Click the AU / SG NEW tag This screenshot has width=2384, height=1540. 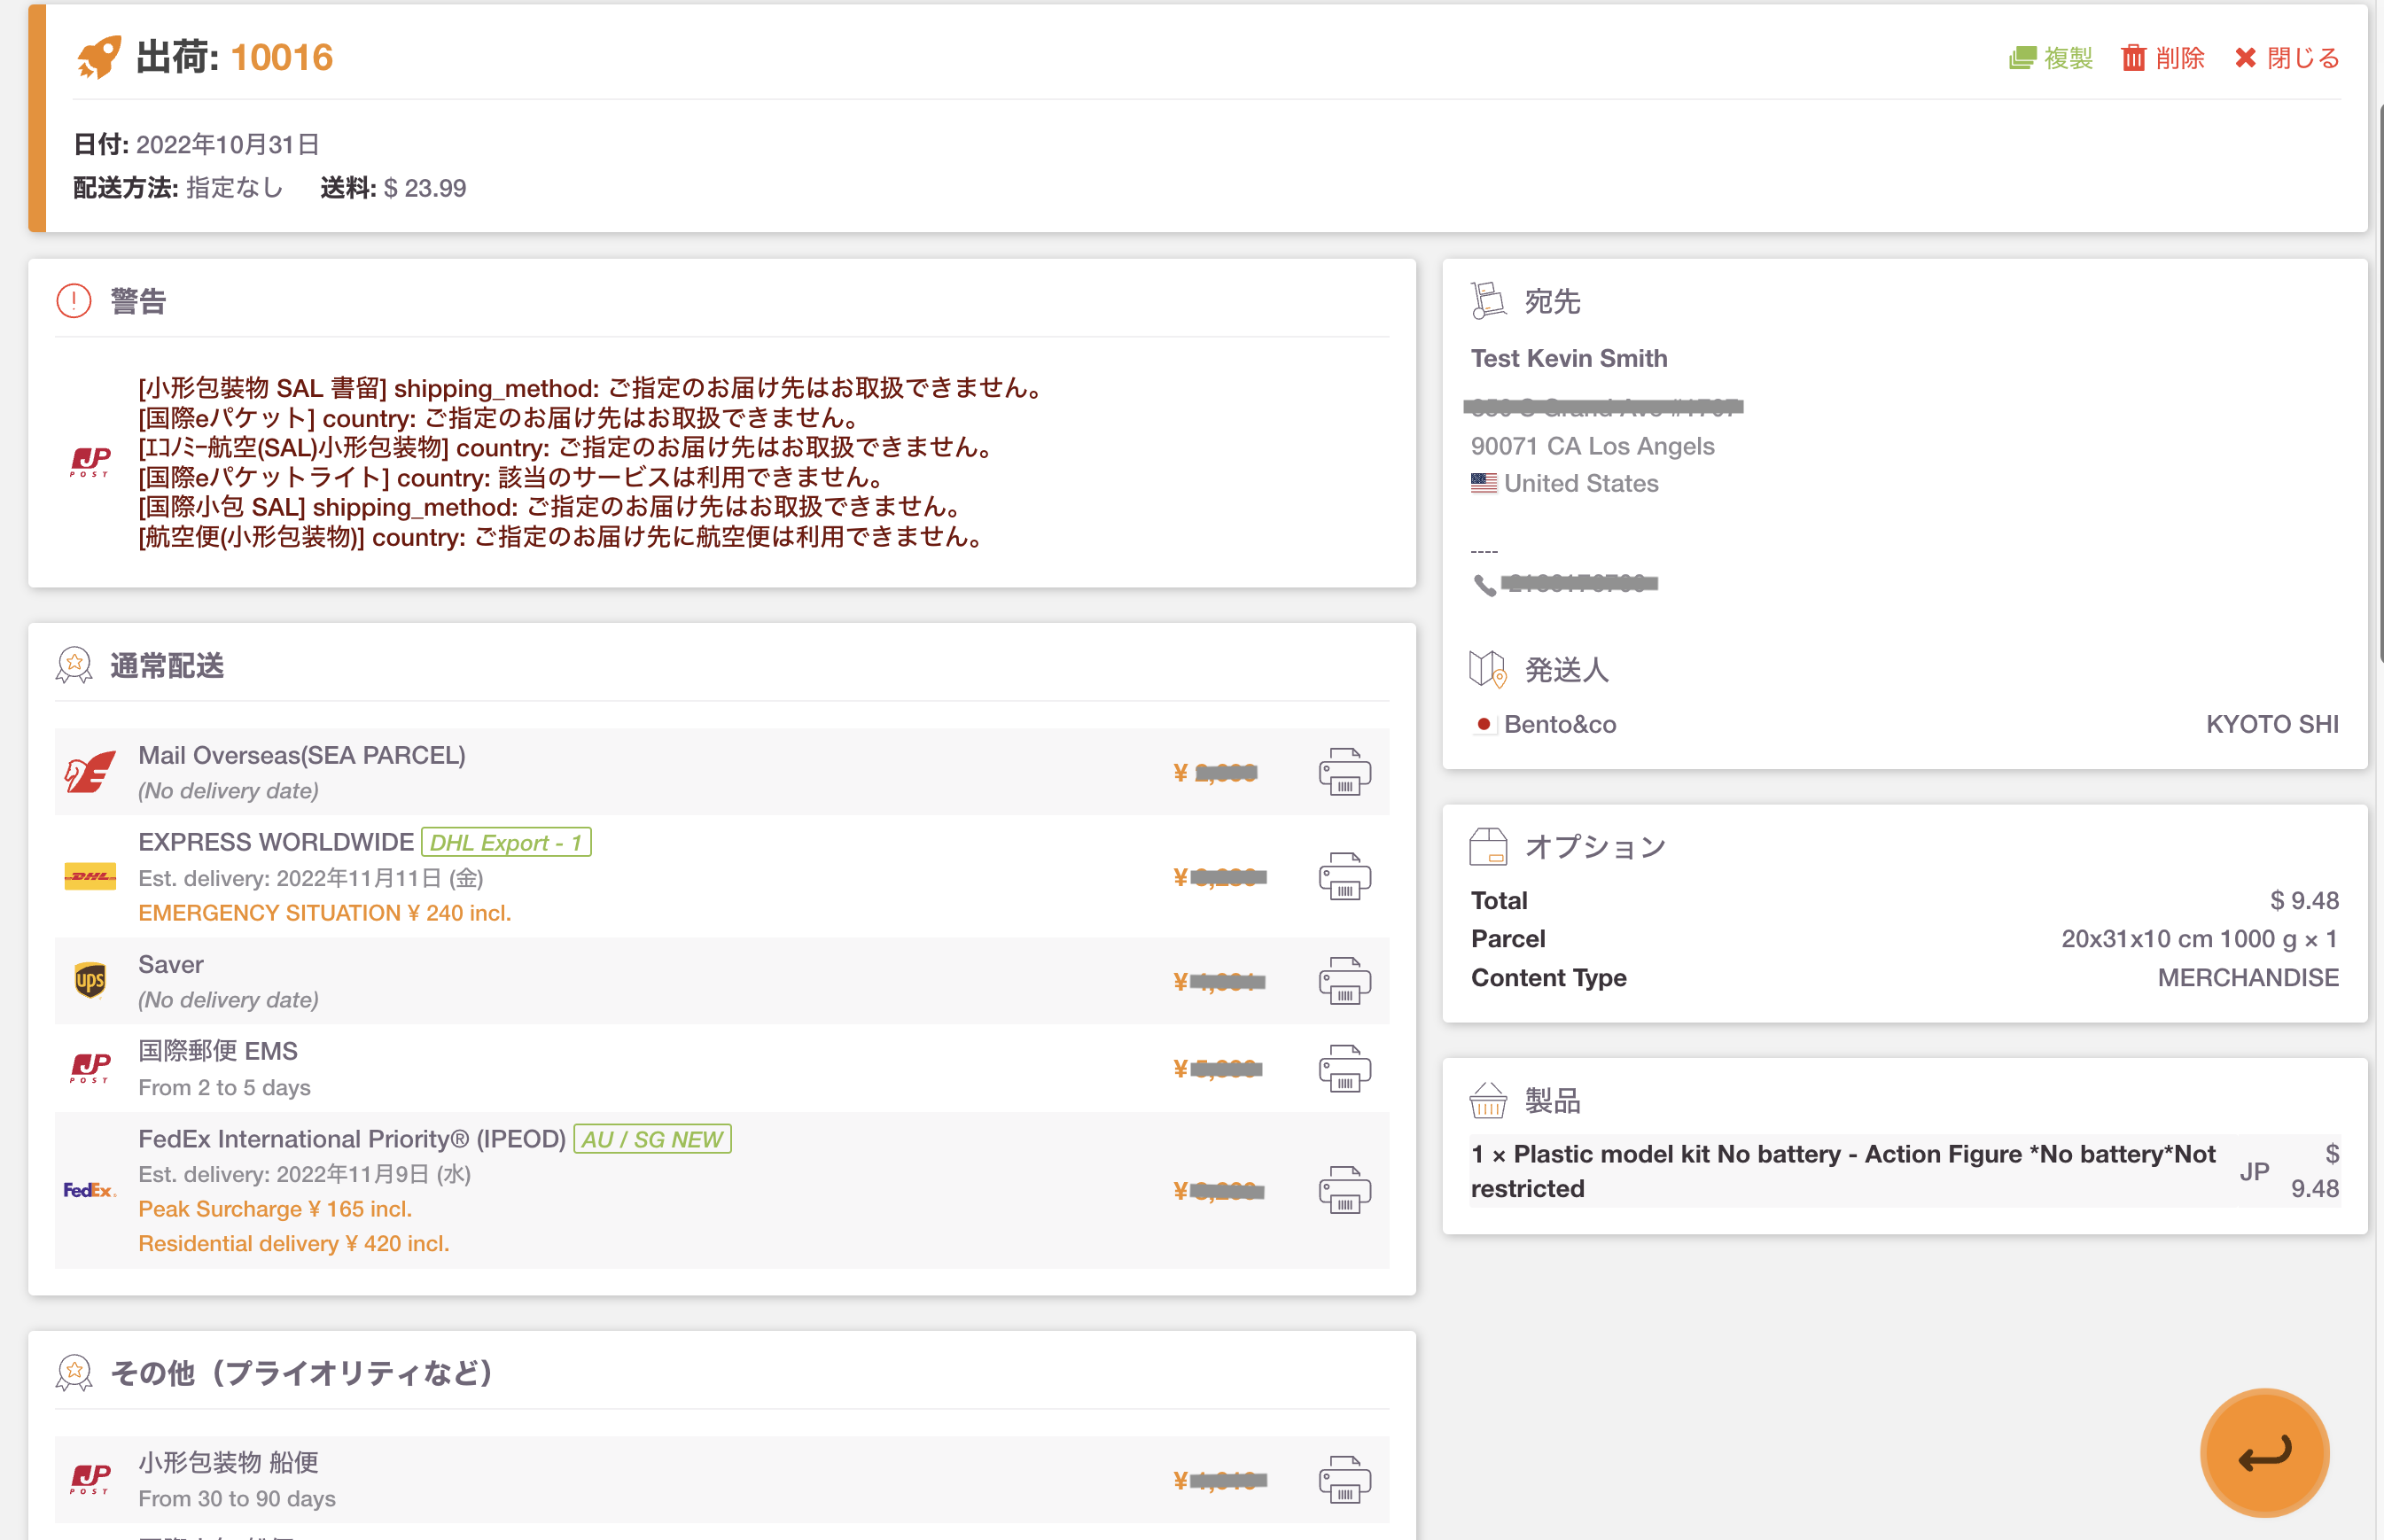[652, 1139]
